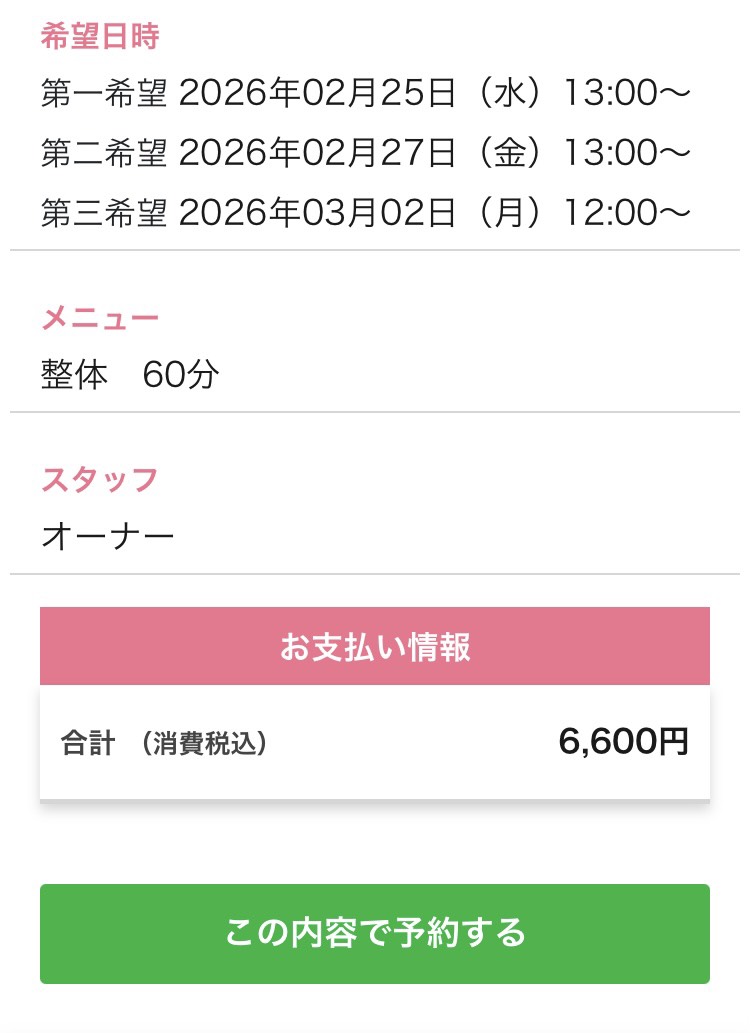Click the 希望日時 section heading
The image size is (750, 1033).
pos(100,37)
